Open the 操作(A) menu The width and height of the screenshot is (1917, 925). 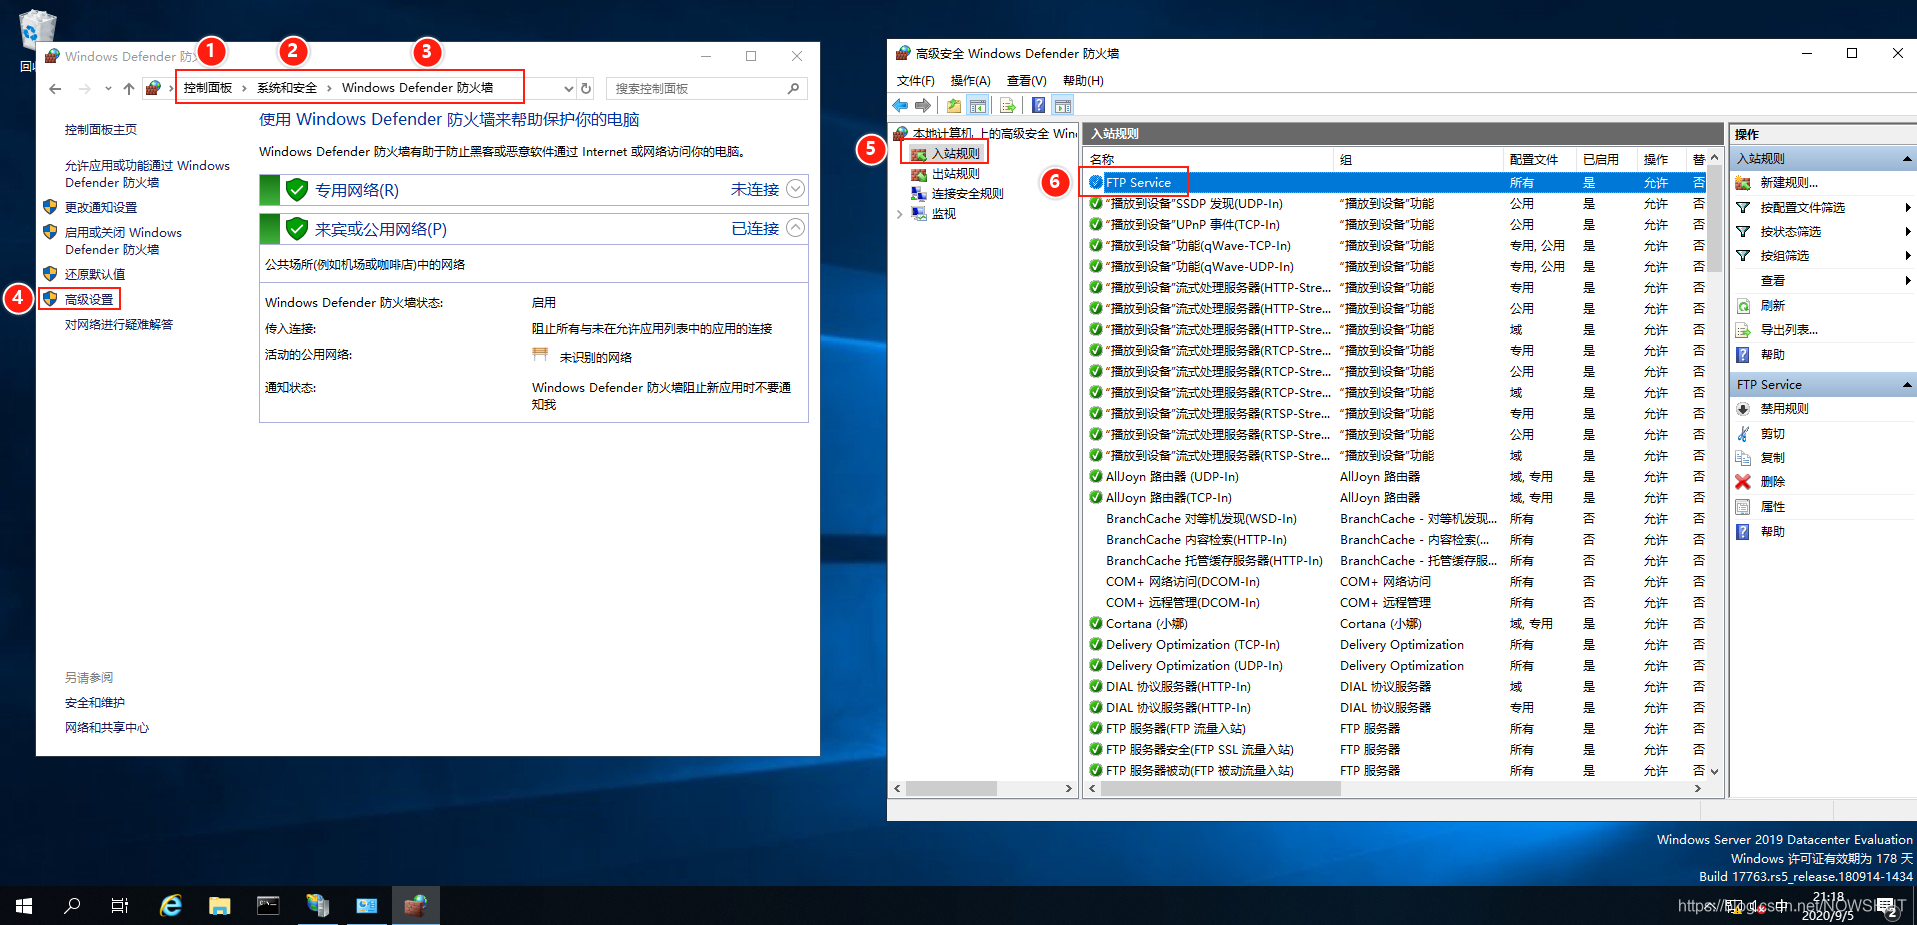tap(970, 80)
